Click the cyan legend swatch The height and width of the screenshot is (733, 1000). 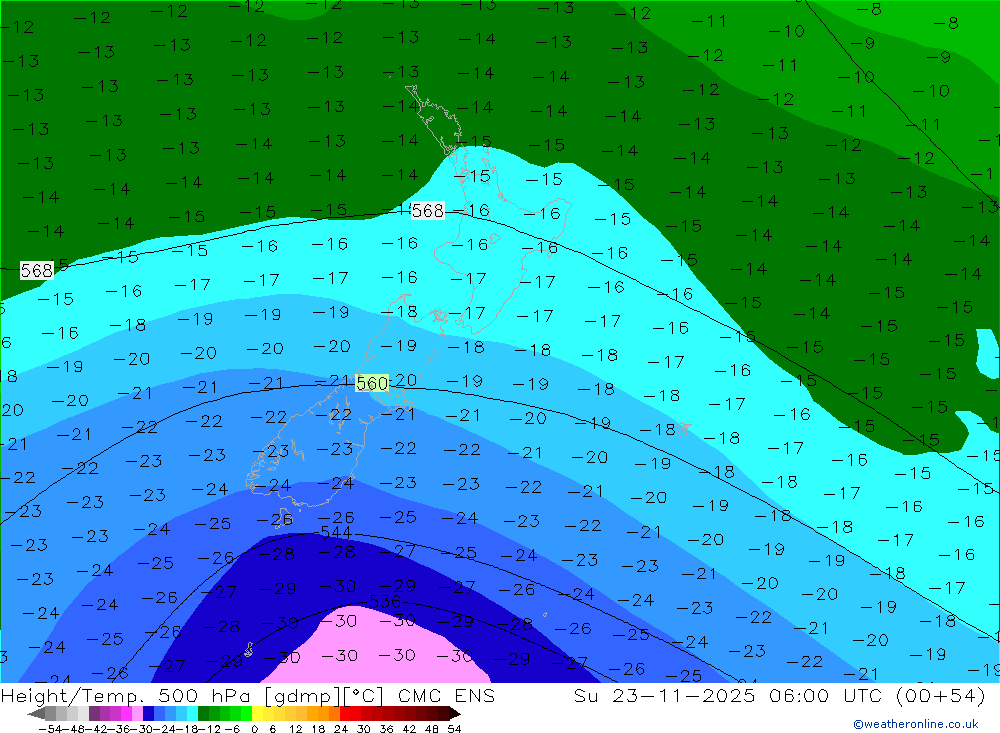point(193,713)
